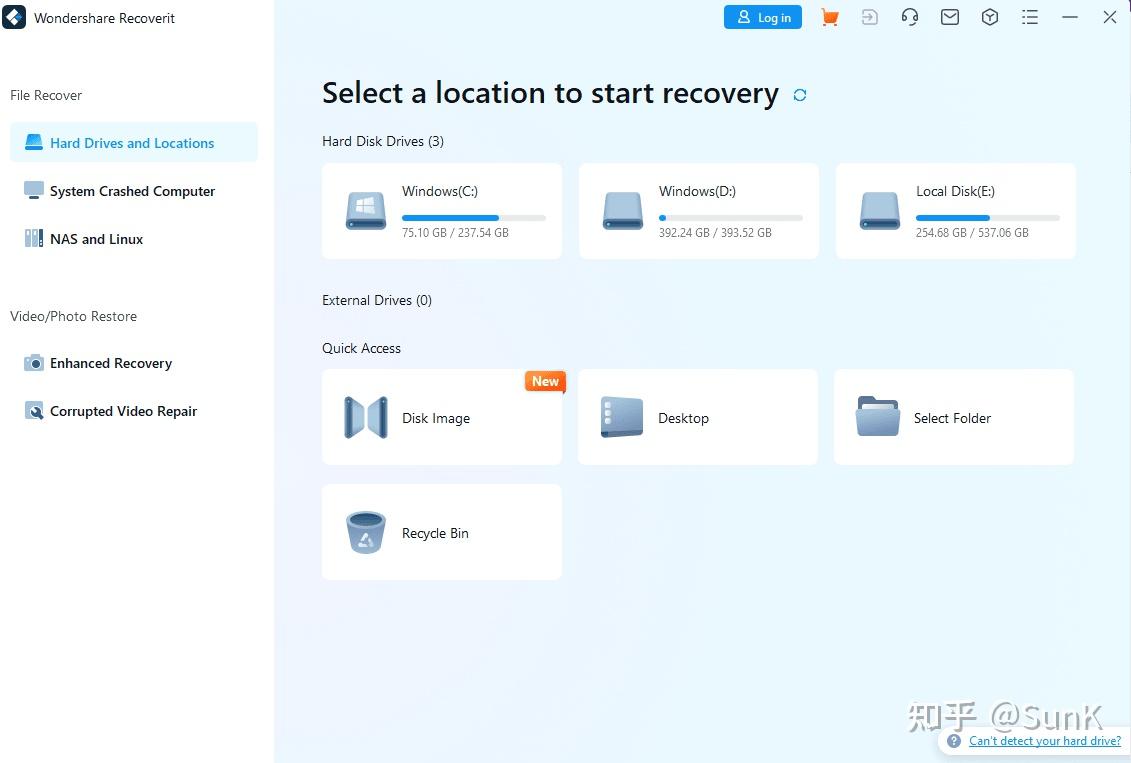Click the Windows(D:) drive icon
1131x763 pixels.
pyautogui.click(x=622, y=211)
